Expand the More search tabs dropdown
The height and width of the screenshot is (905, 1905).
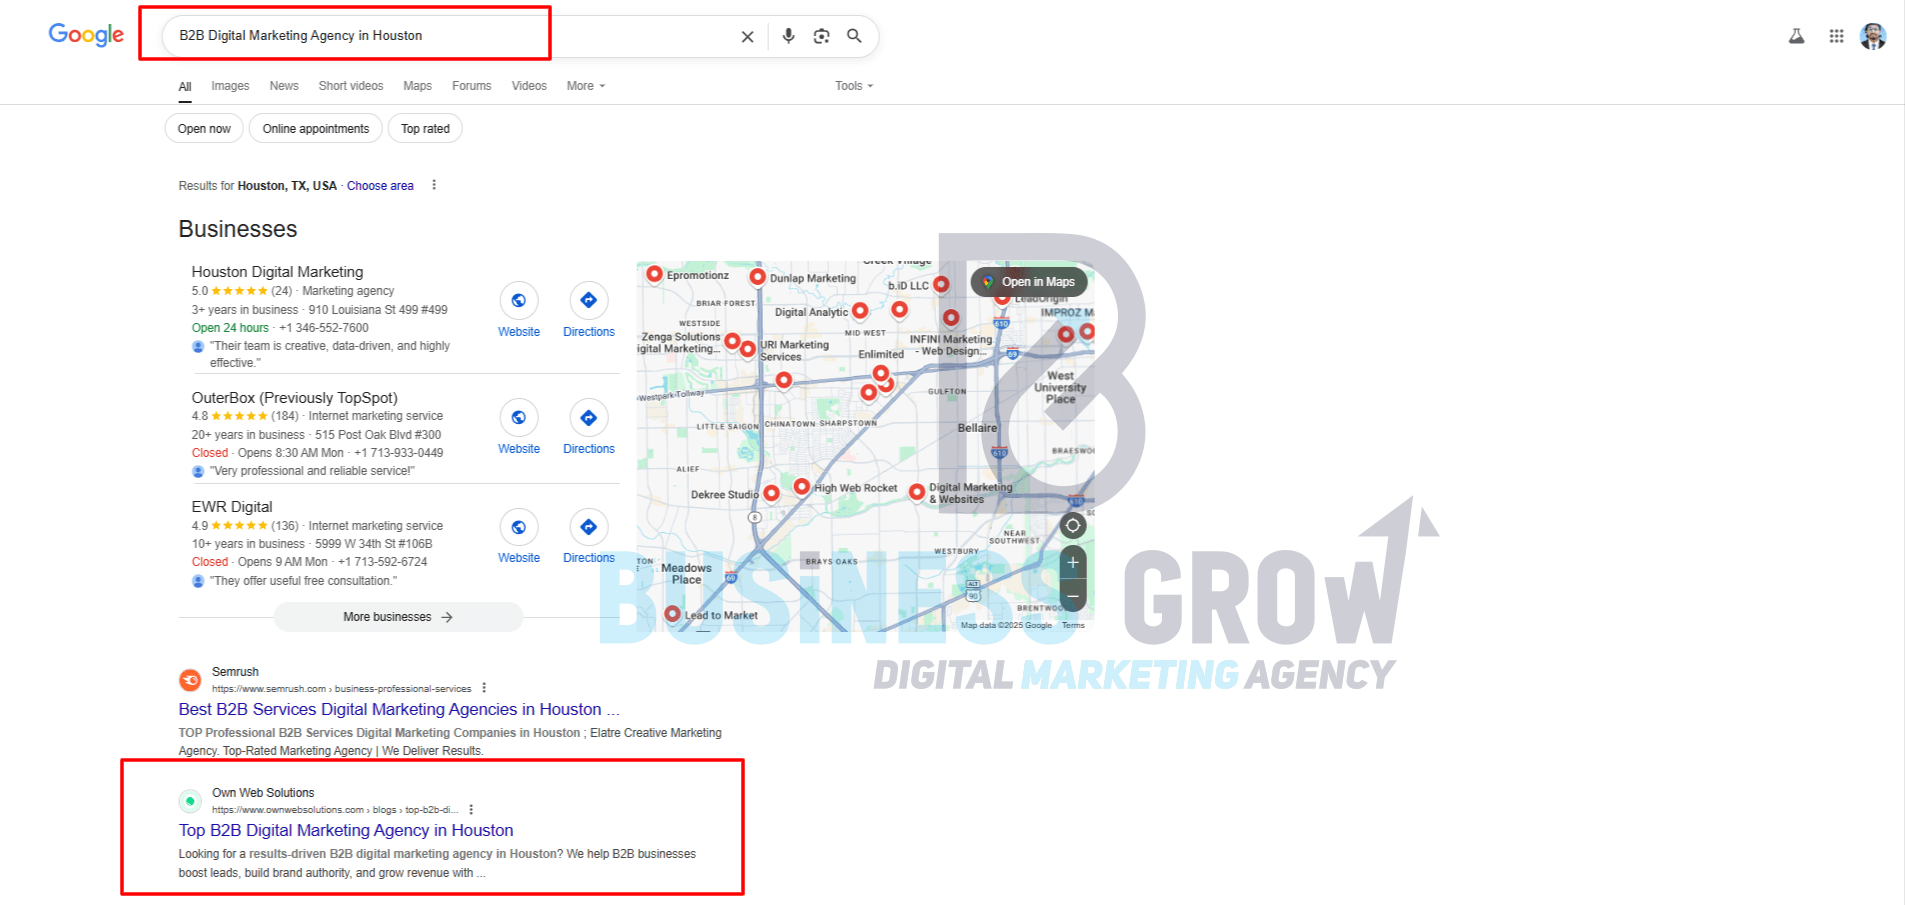[x=586, y=86]
